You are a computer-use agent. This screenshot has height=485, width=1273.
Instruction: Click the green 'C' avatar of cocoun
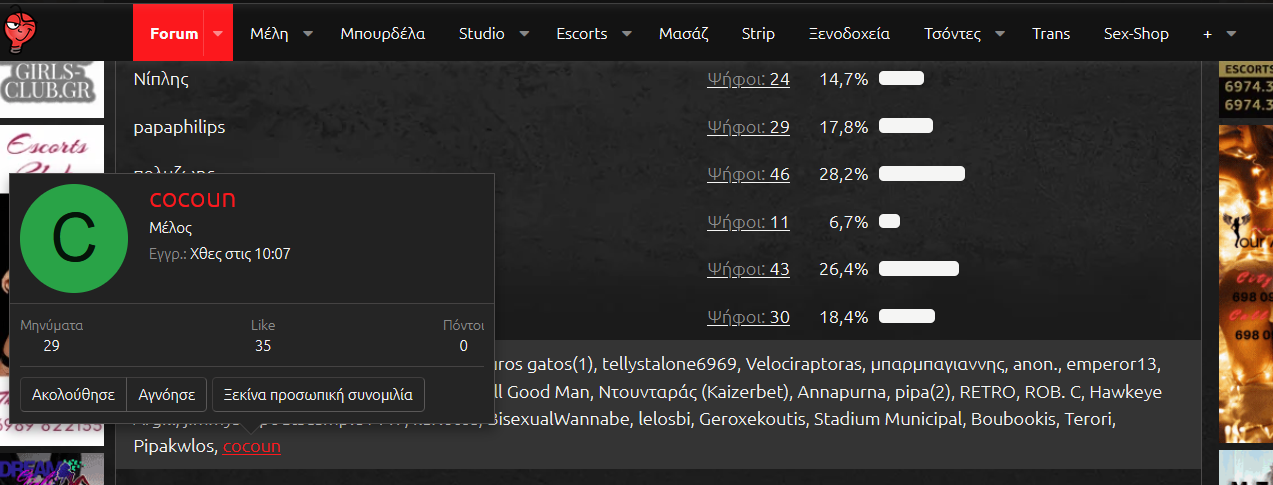click(x=73, y=239)
